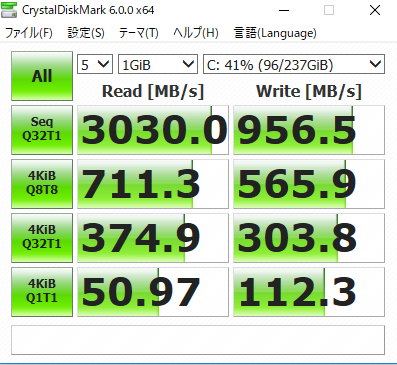Open the 1GiB test size dropdown
The height and width of the screenshot is (365, 397).
point(158,64)
